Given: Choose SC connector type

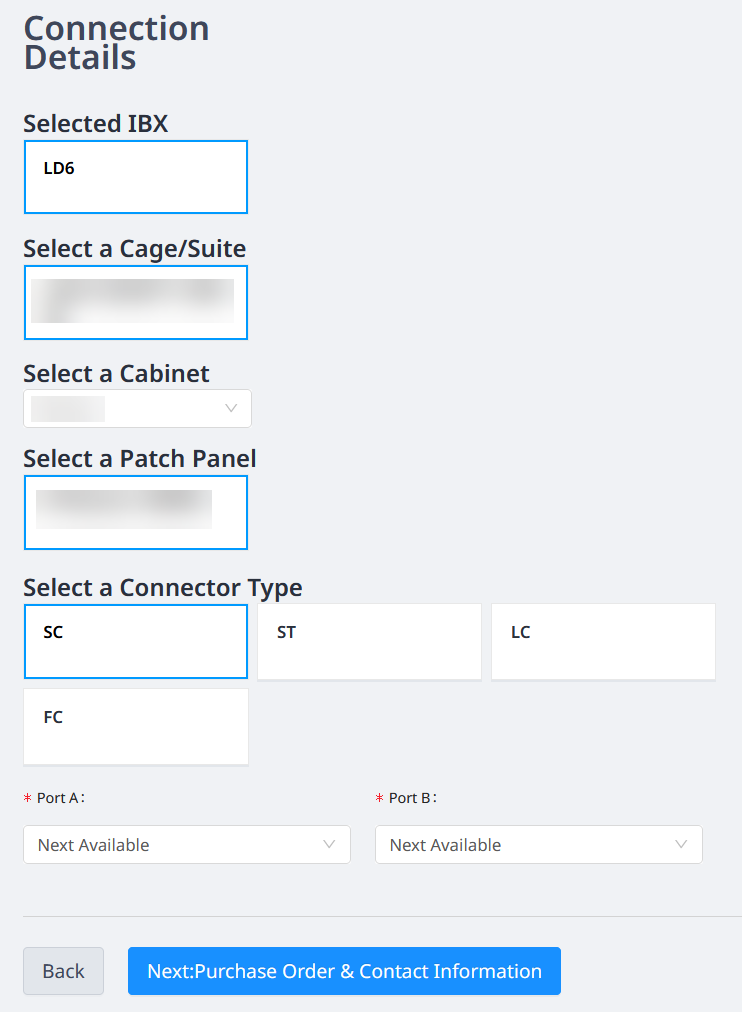Looking at the screenshot, I should click(135, 642).
